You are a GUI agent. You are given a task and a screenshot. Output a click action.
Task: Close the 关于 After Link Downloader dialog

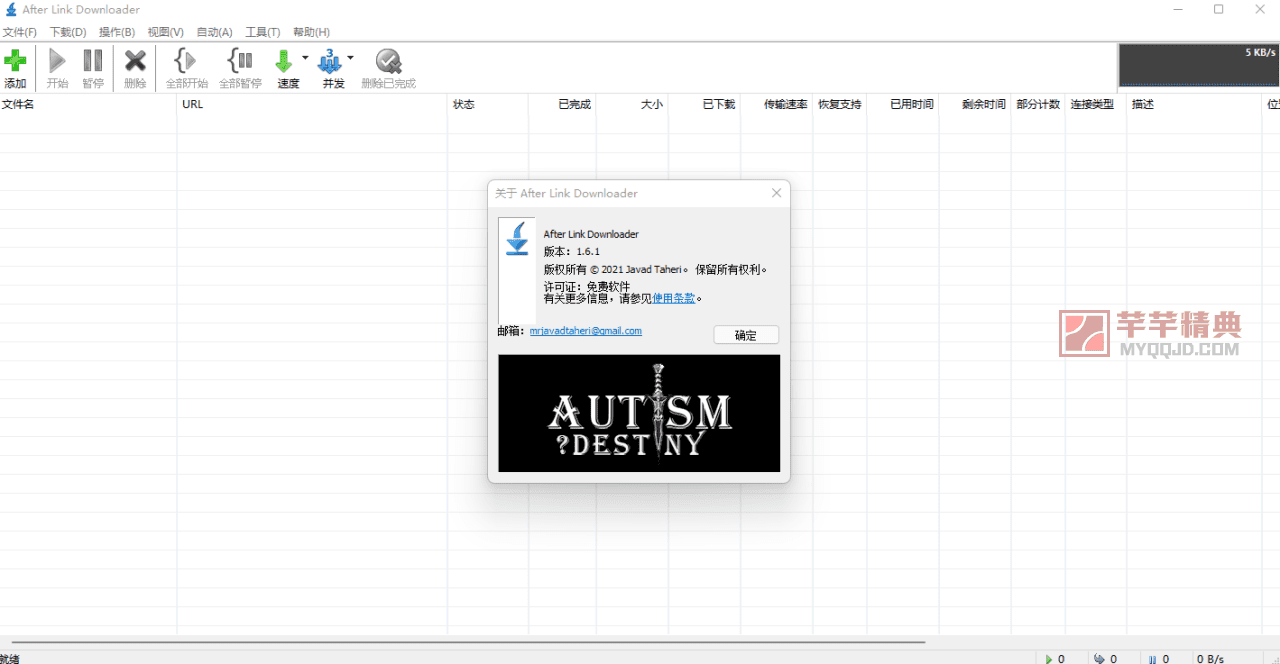[777, 193]
